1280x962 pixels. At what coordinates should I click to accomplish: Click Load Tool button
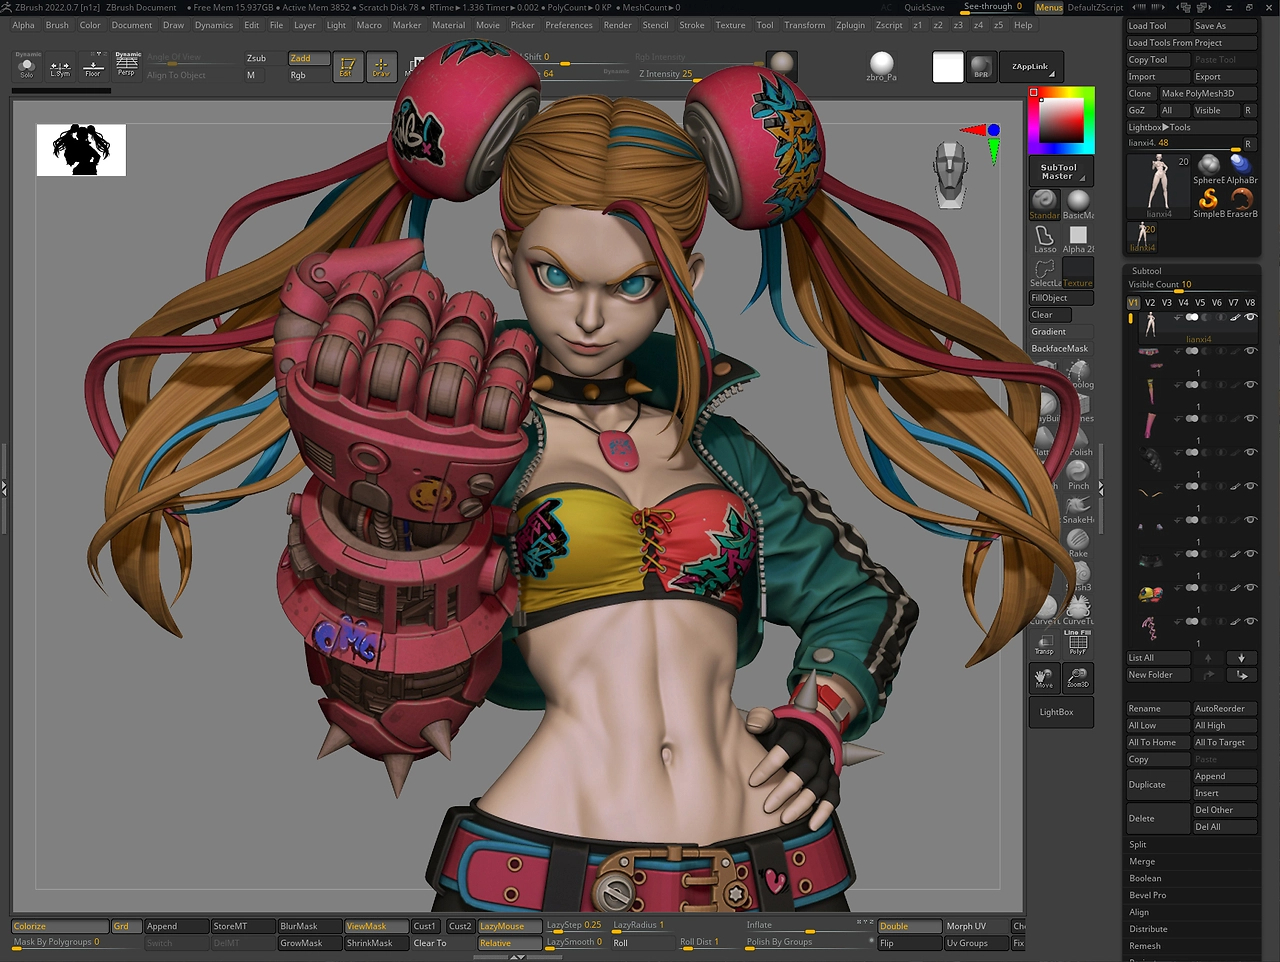pos(1158,26)
